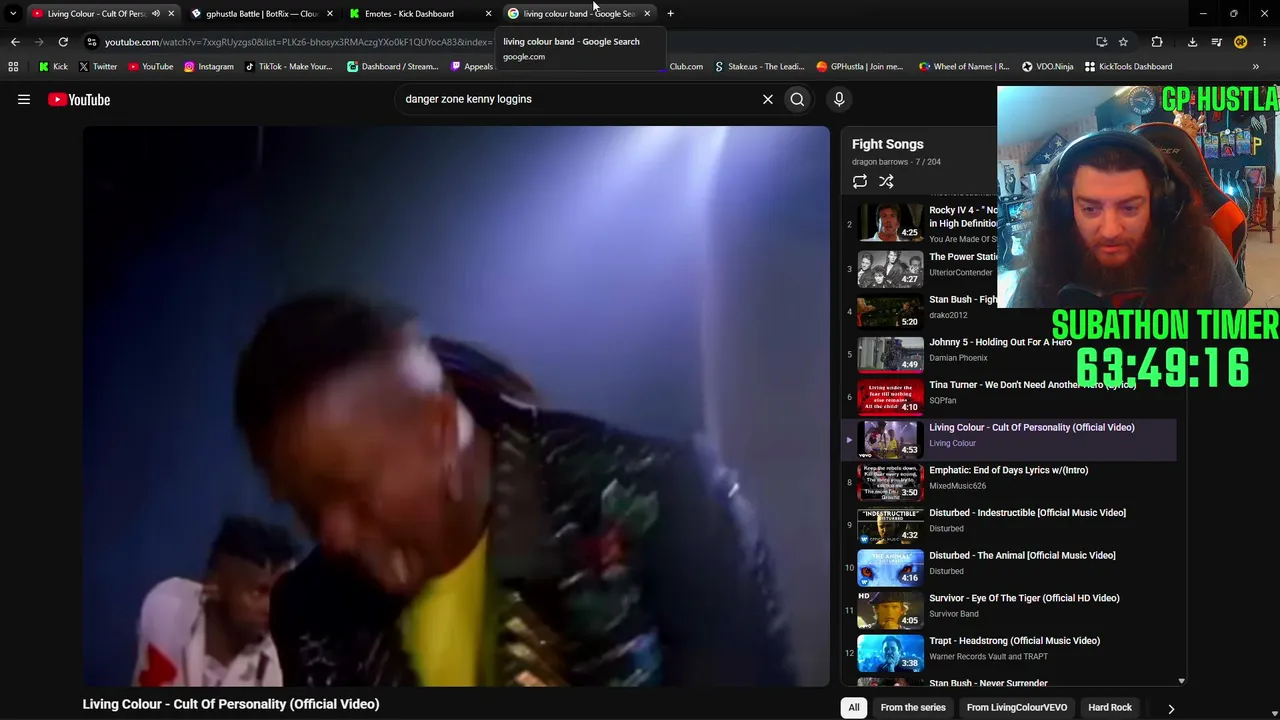Open the Kick bookmark
The height and width of the screenshot is (720, 1280).
click(x=53, y=67)
